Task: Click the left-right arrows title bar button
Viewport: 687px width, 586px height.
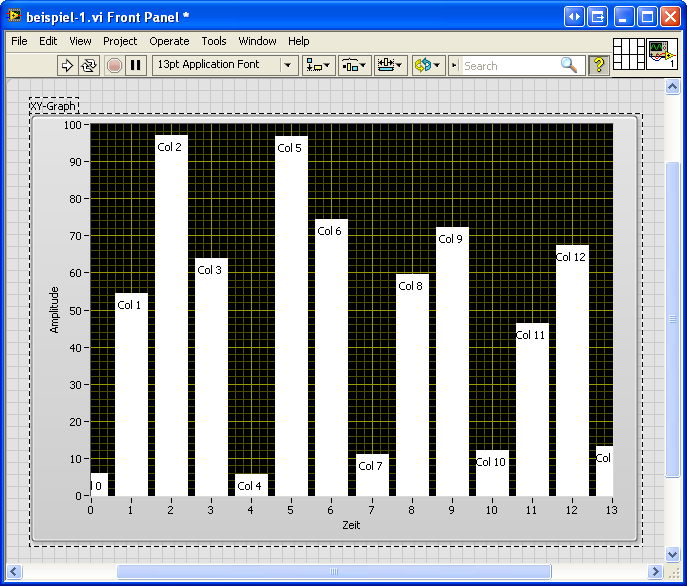Action: click(x=574, y=17)
